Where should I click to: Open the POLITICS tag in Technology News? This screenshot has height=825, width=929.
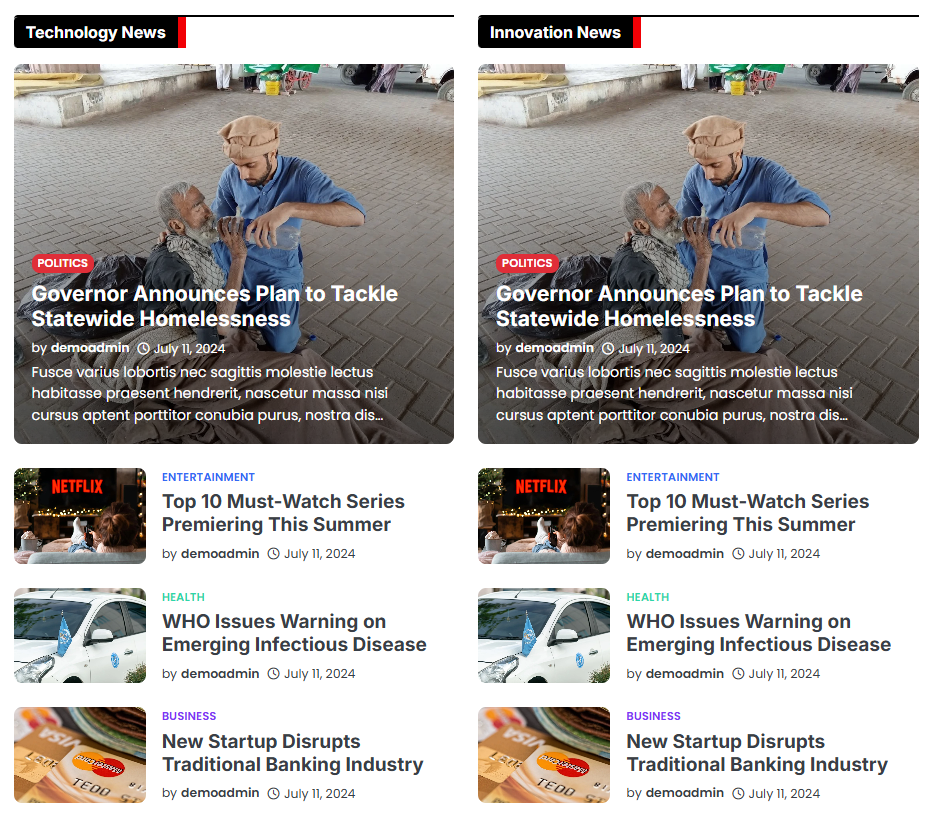pyautogui.click(x=62, y=263)
